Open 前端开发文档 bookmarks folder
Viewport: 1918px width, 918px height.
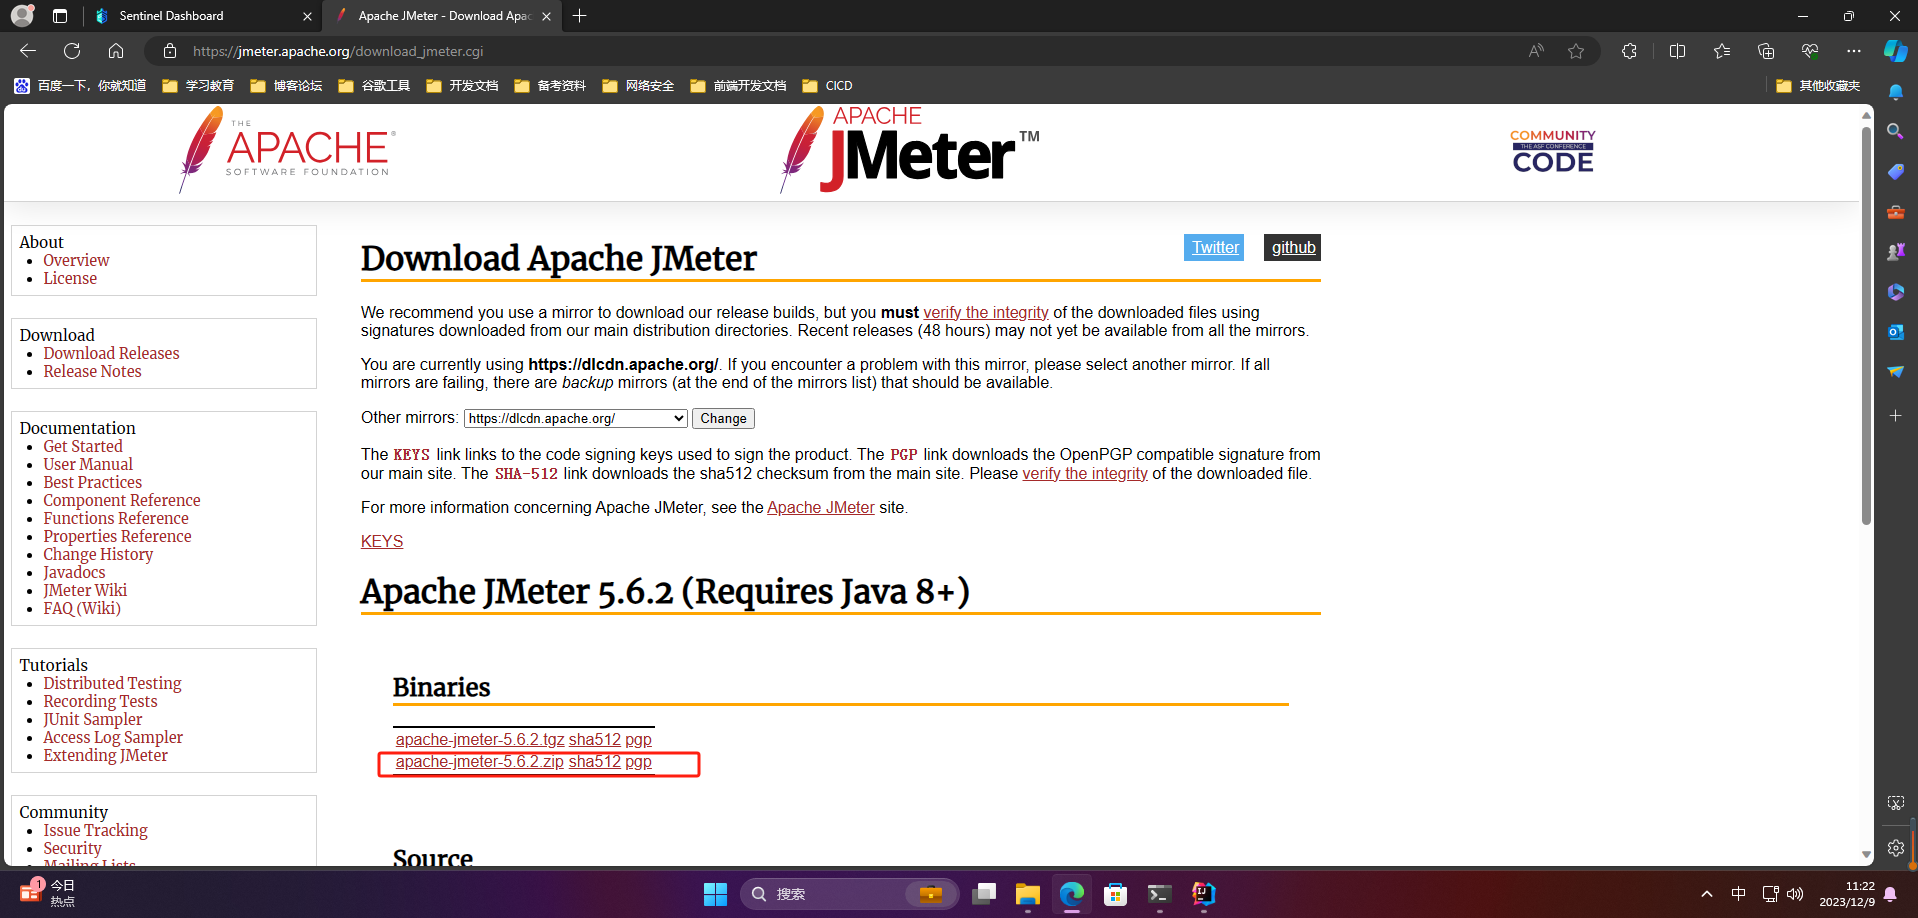(x=738, y=86)
